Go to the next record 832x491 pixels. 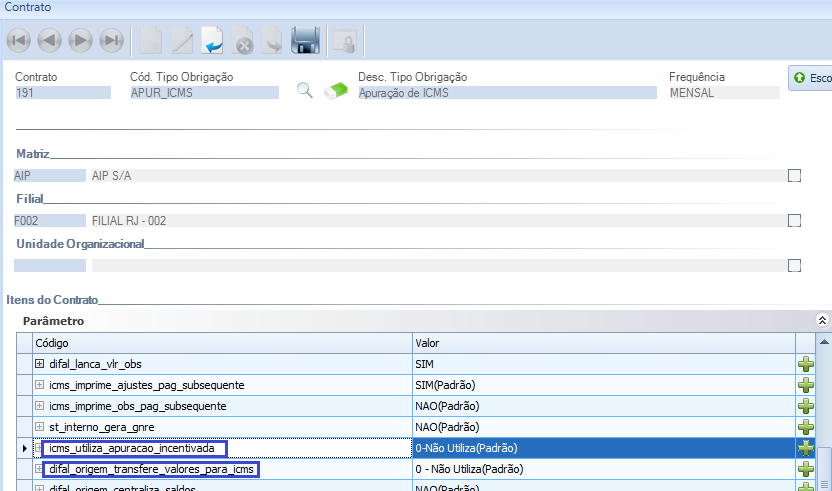[81, 41]
